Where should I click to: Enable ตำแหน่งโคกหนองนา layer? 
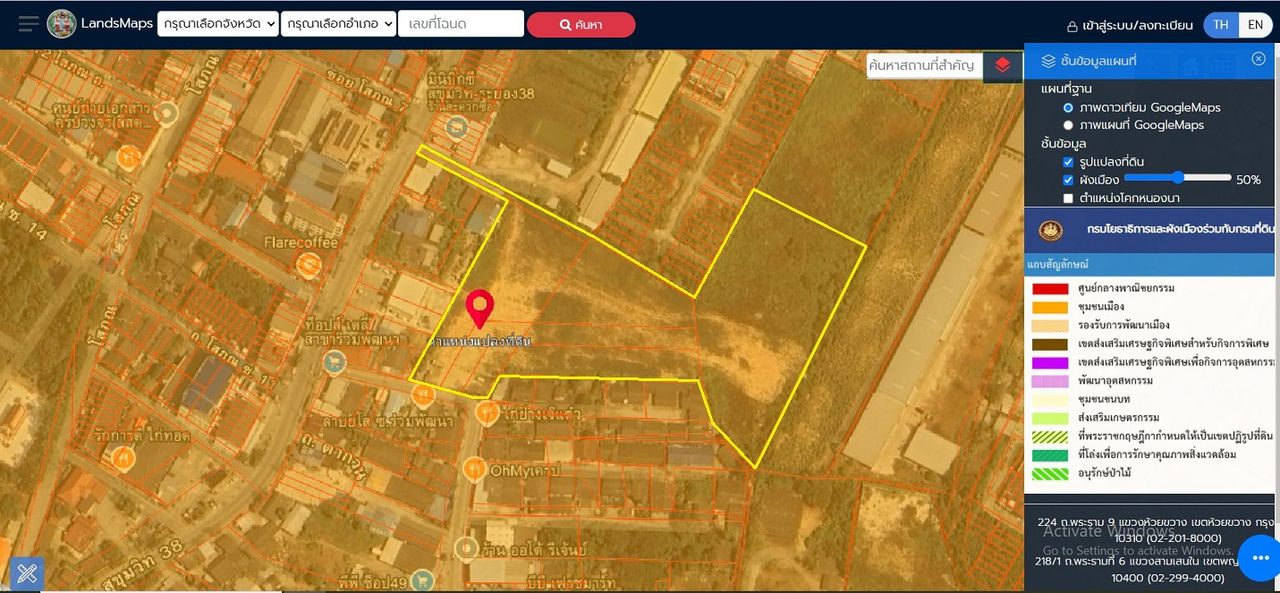pyautogui.click(x=1068, y=198)
